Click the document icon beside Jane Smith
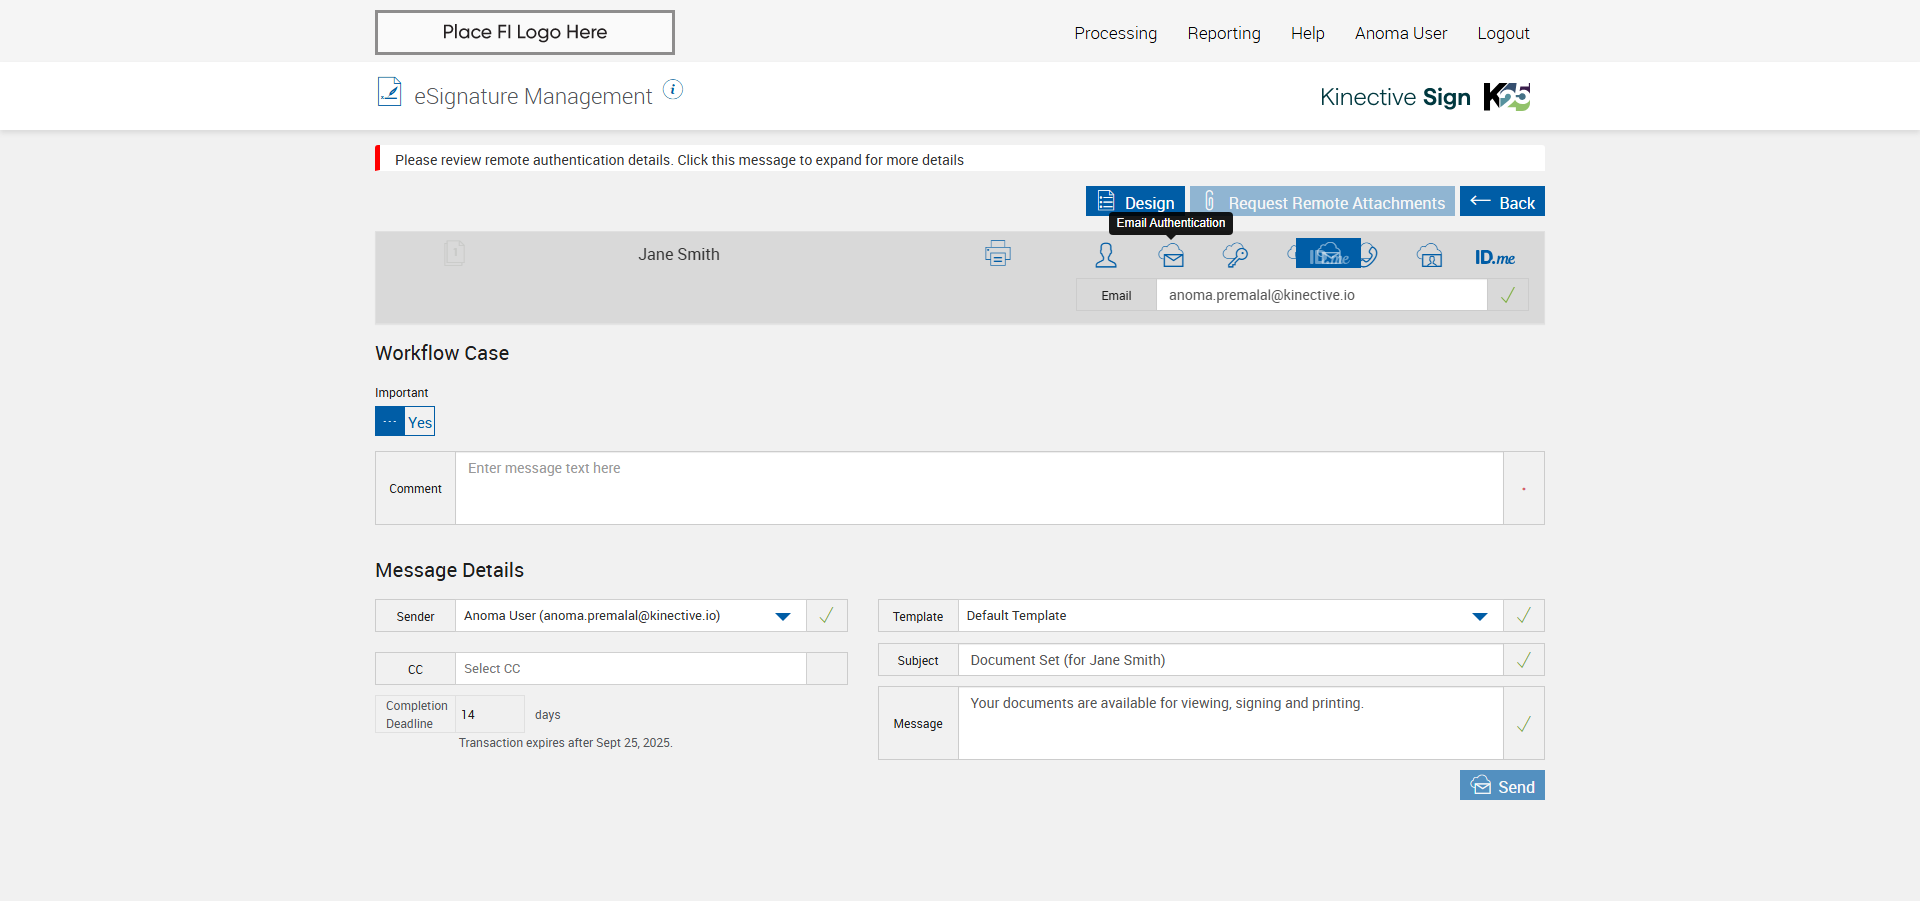Screen dimensions: 1920x901 (454, 253)
